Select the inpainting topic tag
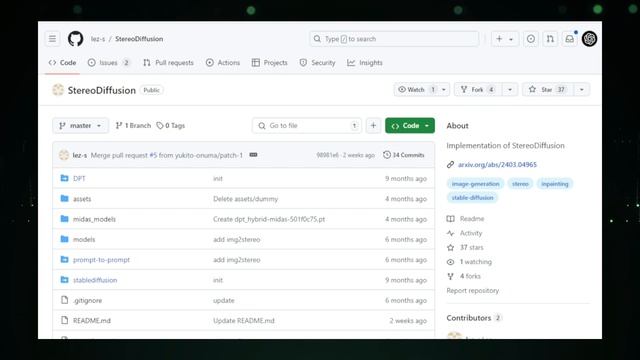The height and width of the screenshot is (360, 640). (x=555, y=184)
